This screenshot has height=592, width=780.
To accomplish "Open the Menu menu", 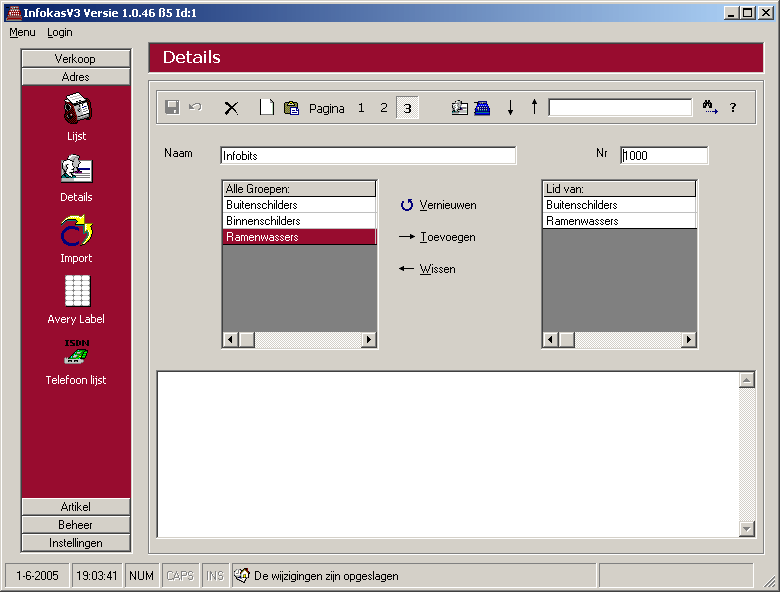I will click(x=22, y=32).
